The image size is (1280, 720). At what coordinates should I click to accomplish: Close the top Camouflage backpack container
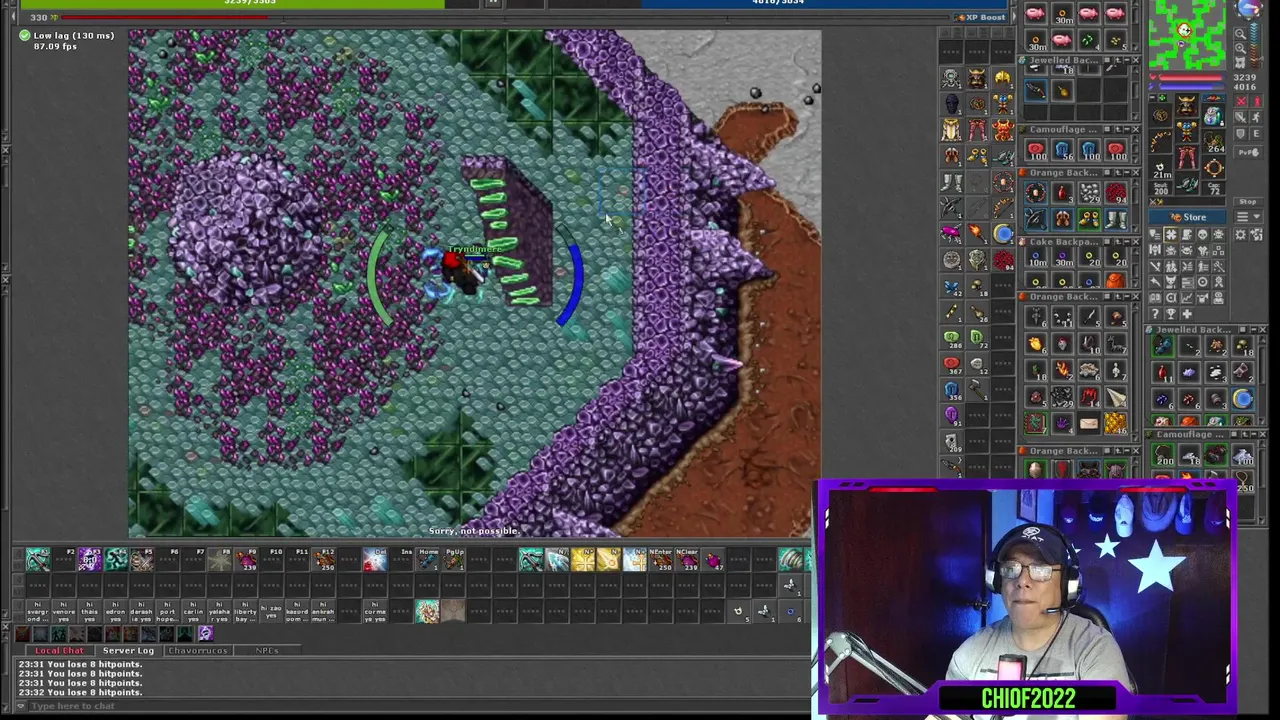pos(1135,129)
